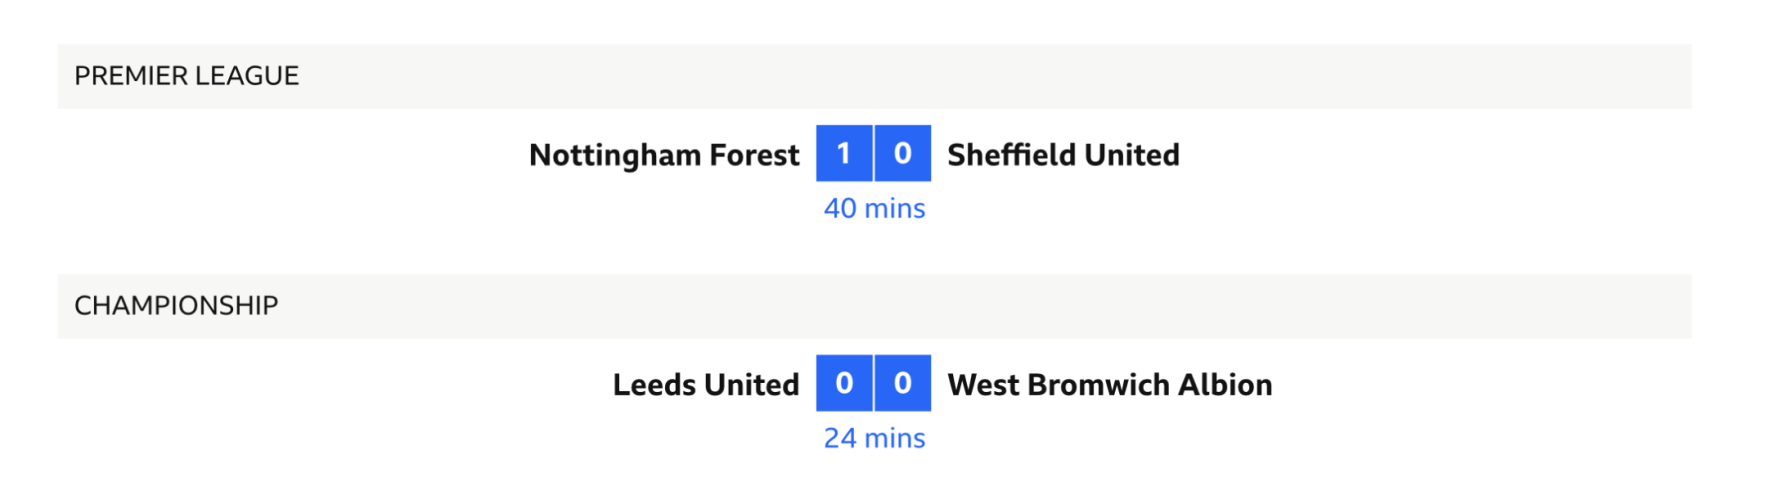Click West Bromwich Albion's score of 0
The height and width of the screenshot is (500, 1767).
point(903,383)
